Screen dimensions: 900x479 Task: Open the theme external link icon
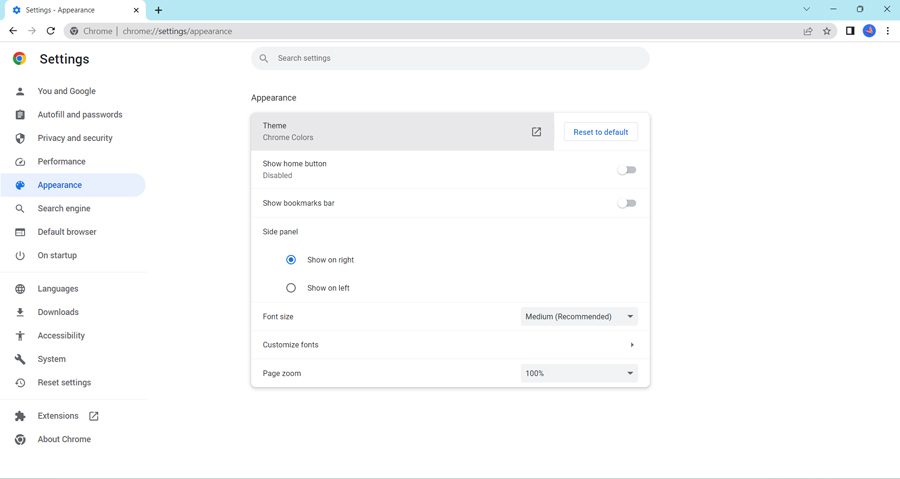click(x=536, y=132)
